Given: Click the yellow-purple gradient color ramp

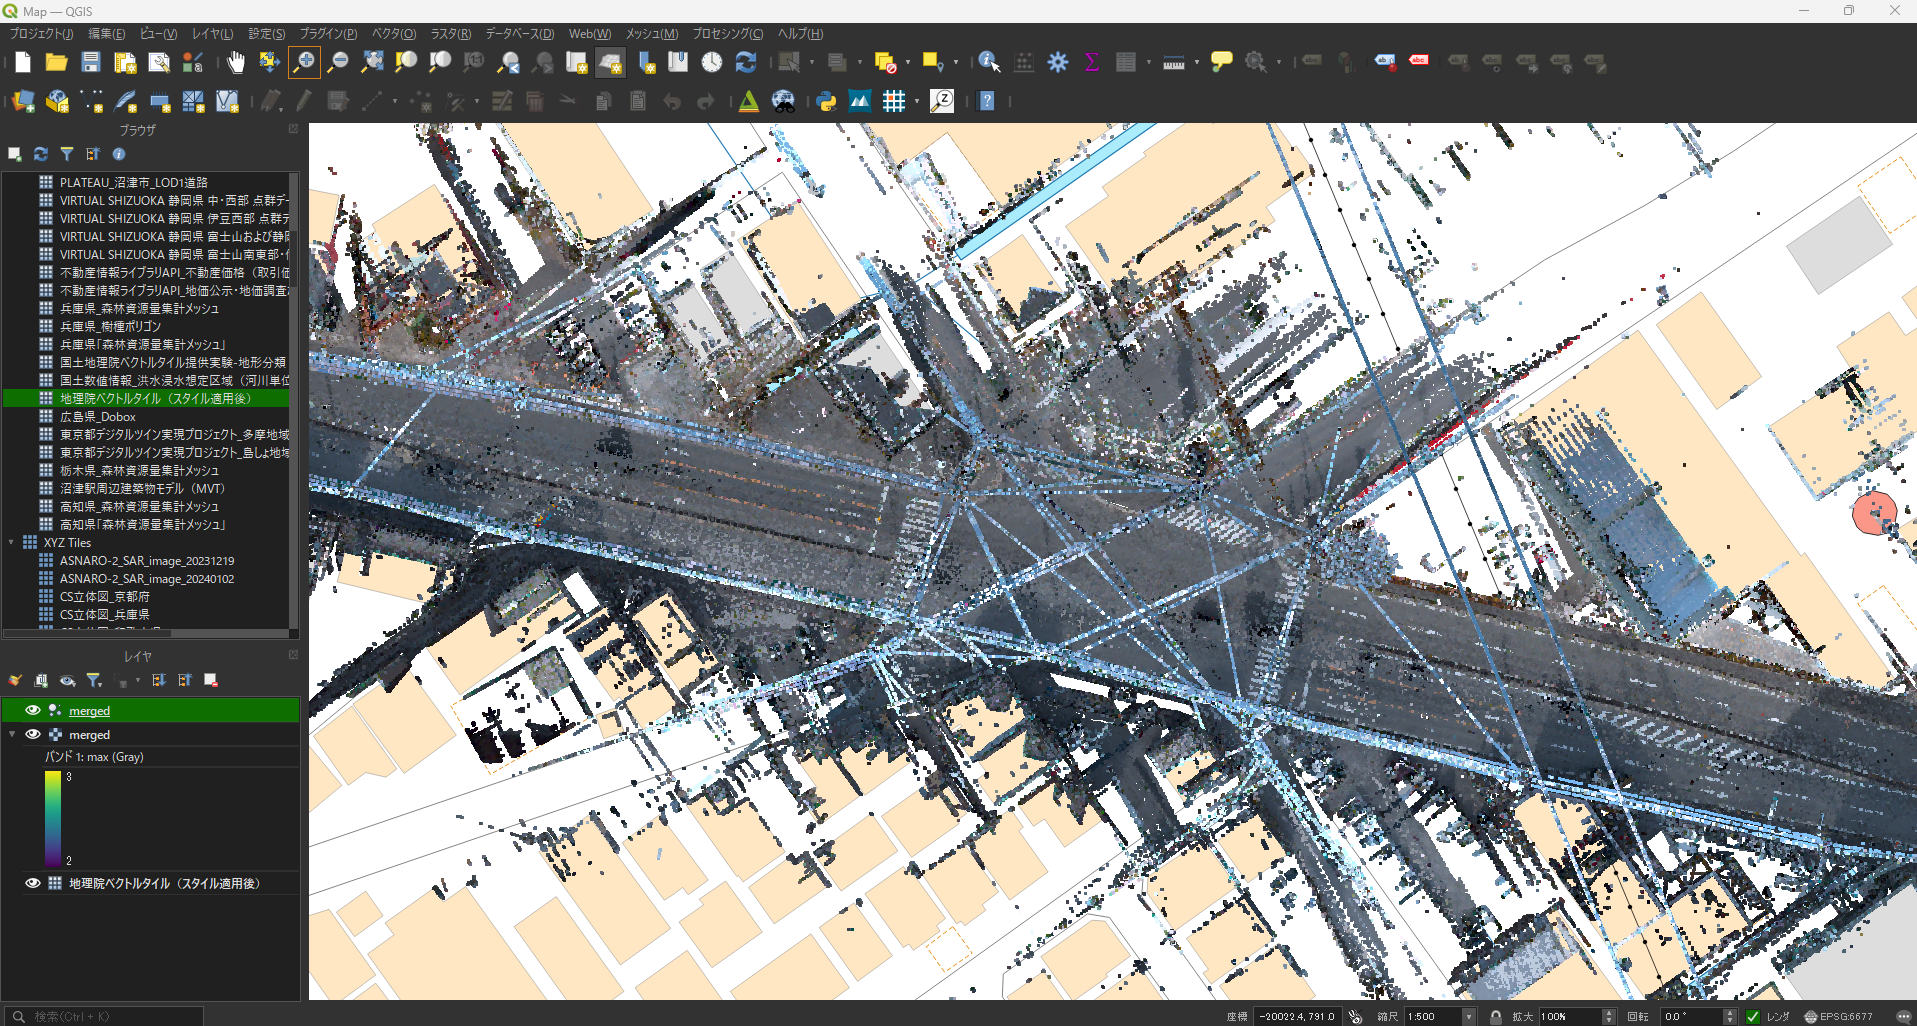Looking at the screenshot, I should click(53, 818).
